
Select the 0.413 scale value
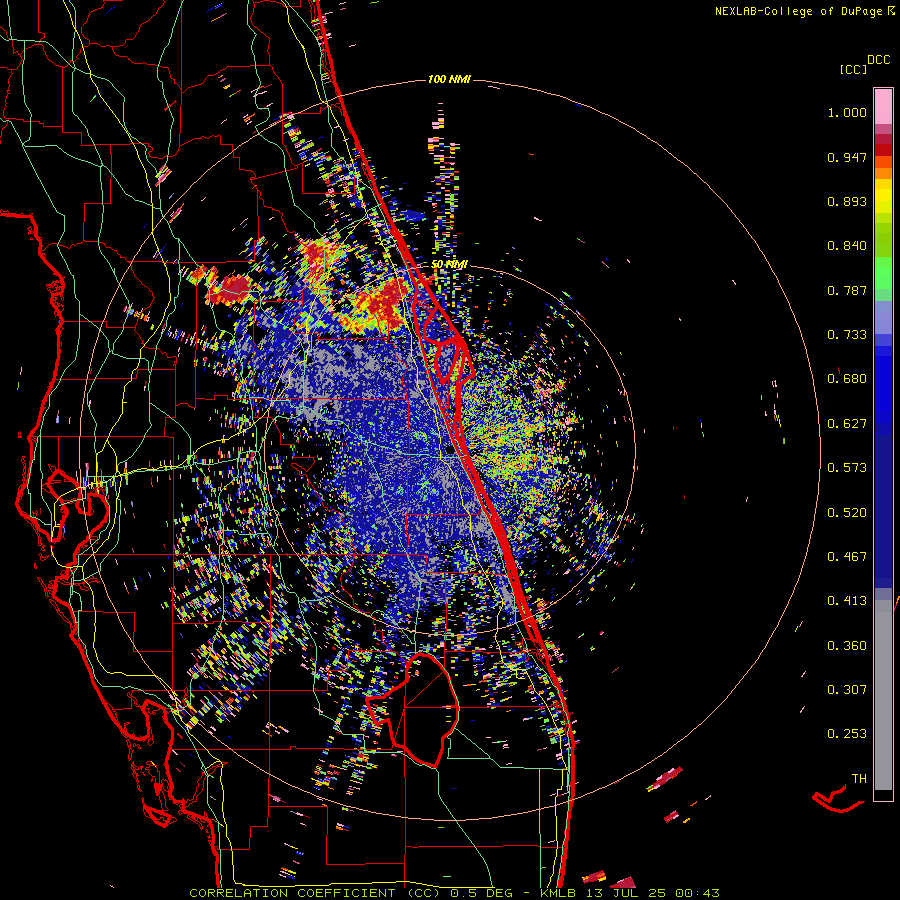click(x=847, y=601)
